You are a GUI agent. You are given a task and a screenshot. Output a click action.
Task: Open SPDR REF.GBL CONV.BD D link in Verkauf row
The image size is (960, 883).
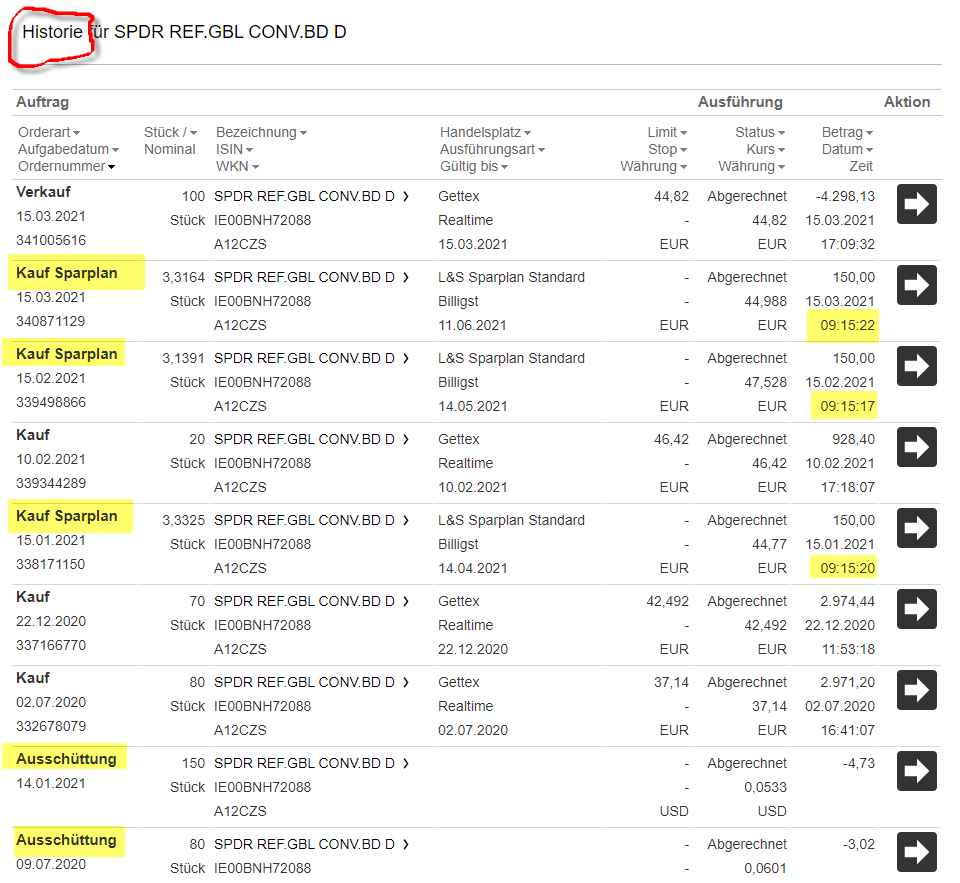tap(311, 197)
